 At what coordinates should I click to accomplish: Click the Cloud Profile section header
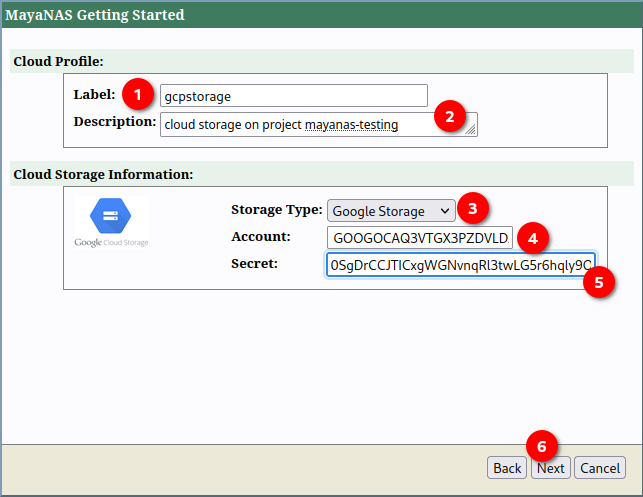(x=58, y=62)
